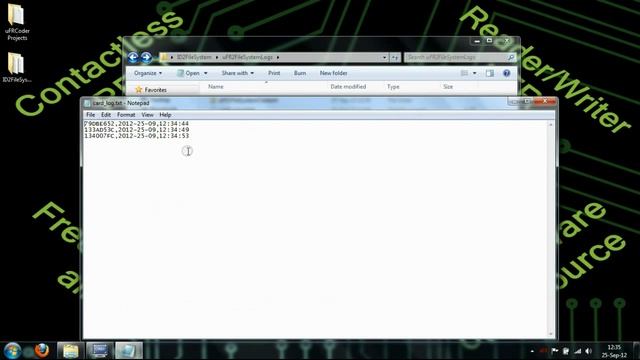This screenshot has height=360, width=640.
Task: Expand the Open button arrow in Explorer
Action: tap(205, 73)
